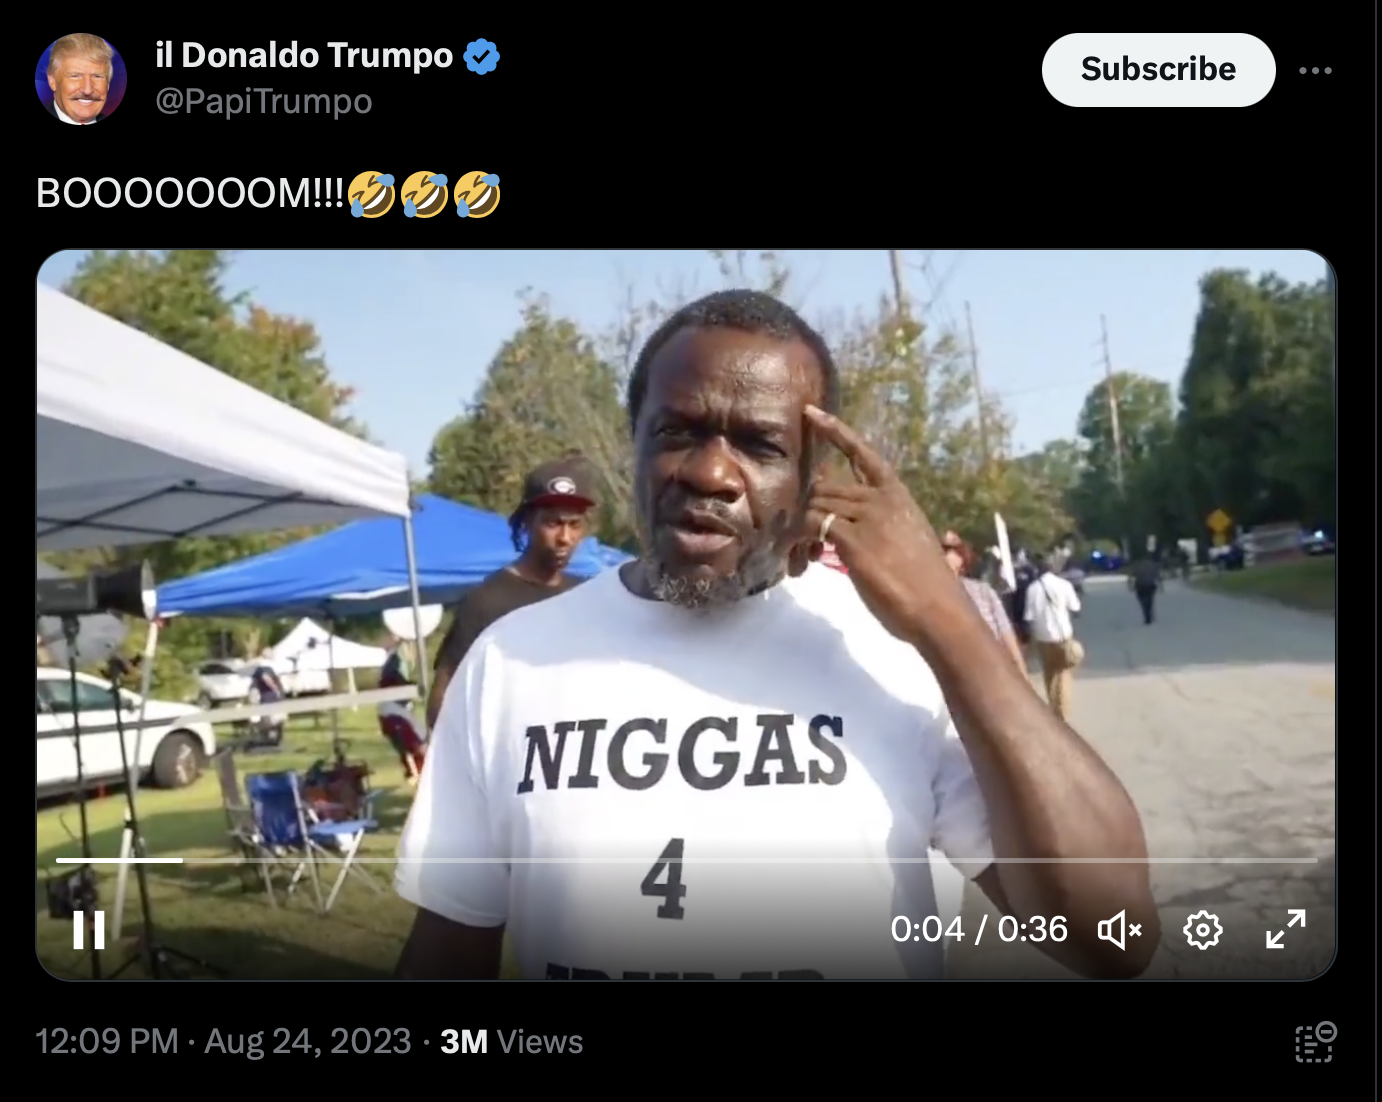Screen dimensions: 1382x1102
Task: View the 3M Views count
Action: [511, 1041]
